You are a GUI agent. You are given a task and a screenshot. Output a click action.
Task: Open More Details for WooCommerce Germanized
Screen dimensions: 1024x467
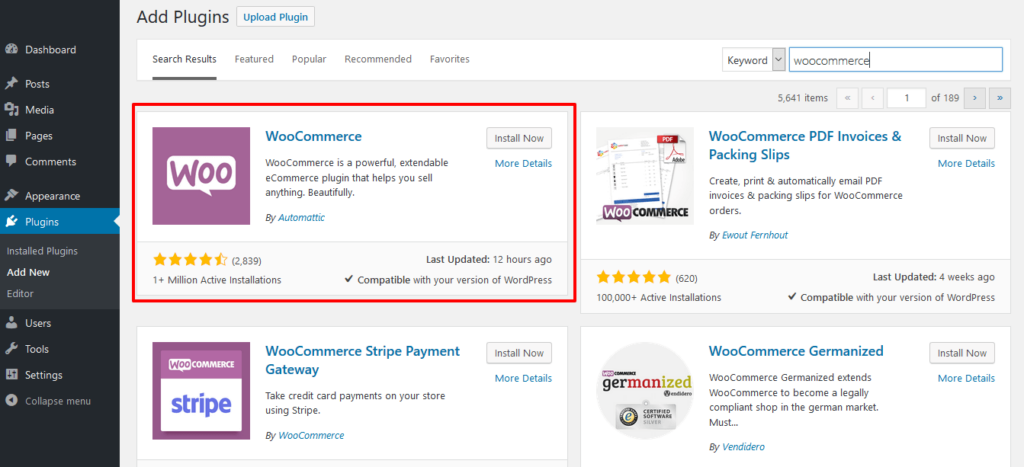pos(967,378)
